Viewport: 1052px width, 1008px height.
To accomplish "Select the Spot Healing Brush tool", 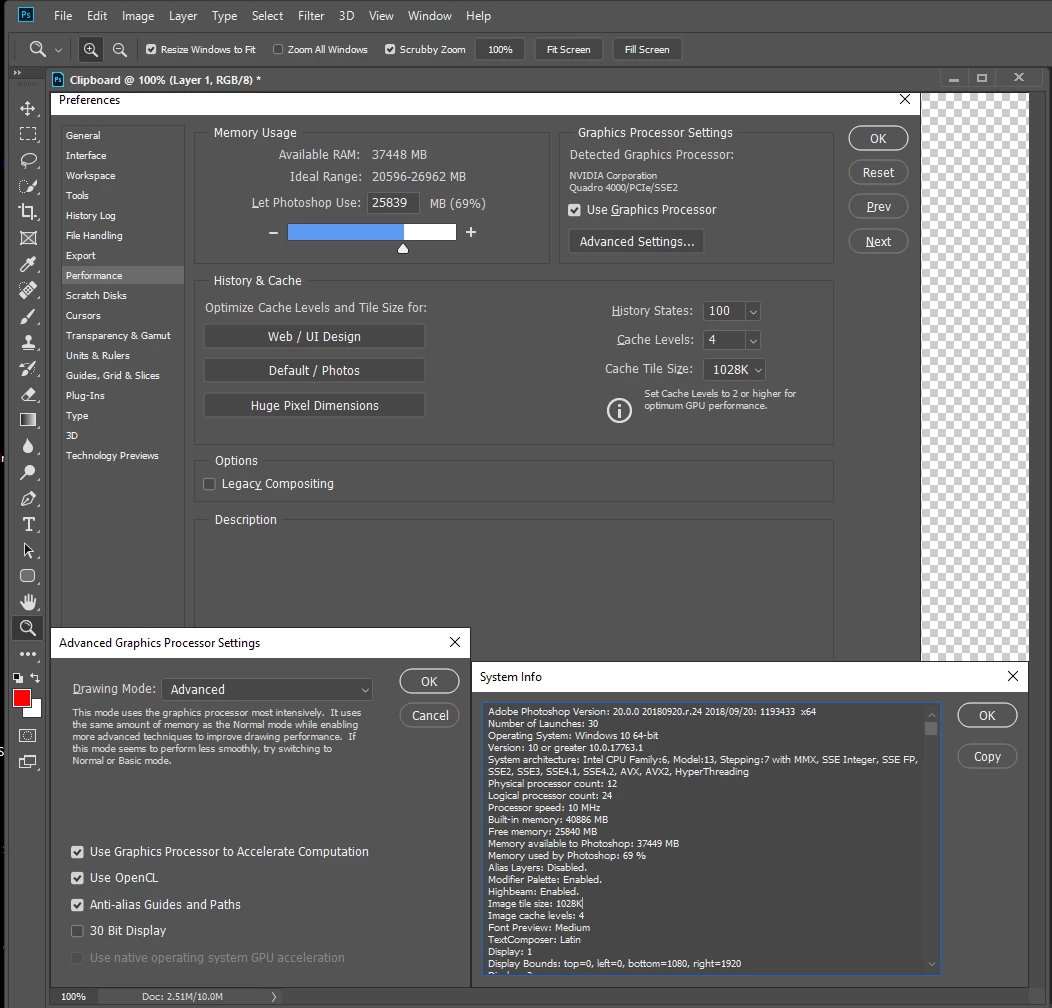I will click(28, 290).
